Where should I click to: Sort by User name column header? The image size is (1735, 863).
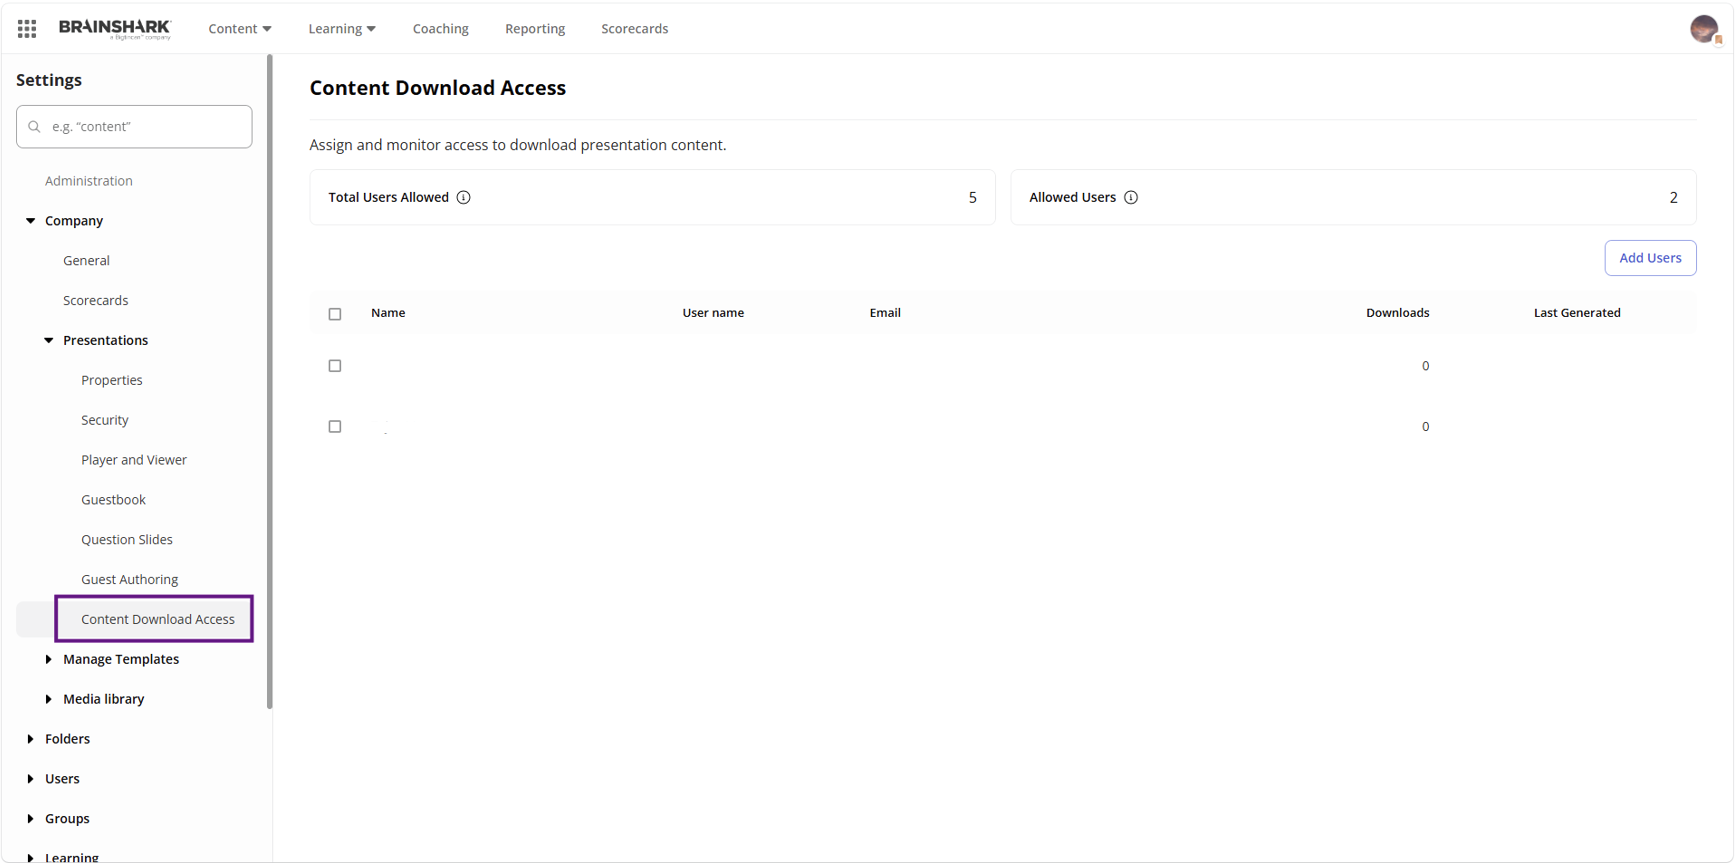[x=713, y=313]
